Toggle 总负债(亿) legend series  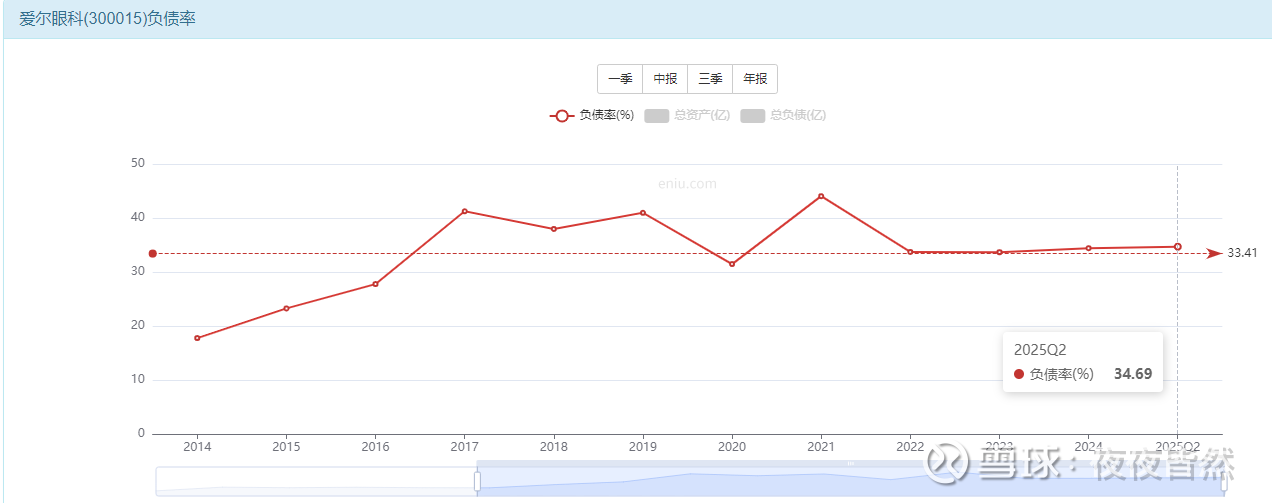(783, 115)
